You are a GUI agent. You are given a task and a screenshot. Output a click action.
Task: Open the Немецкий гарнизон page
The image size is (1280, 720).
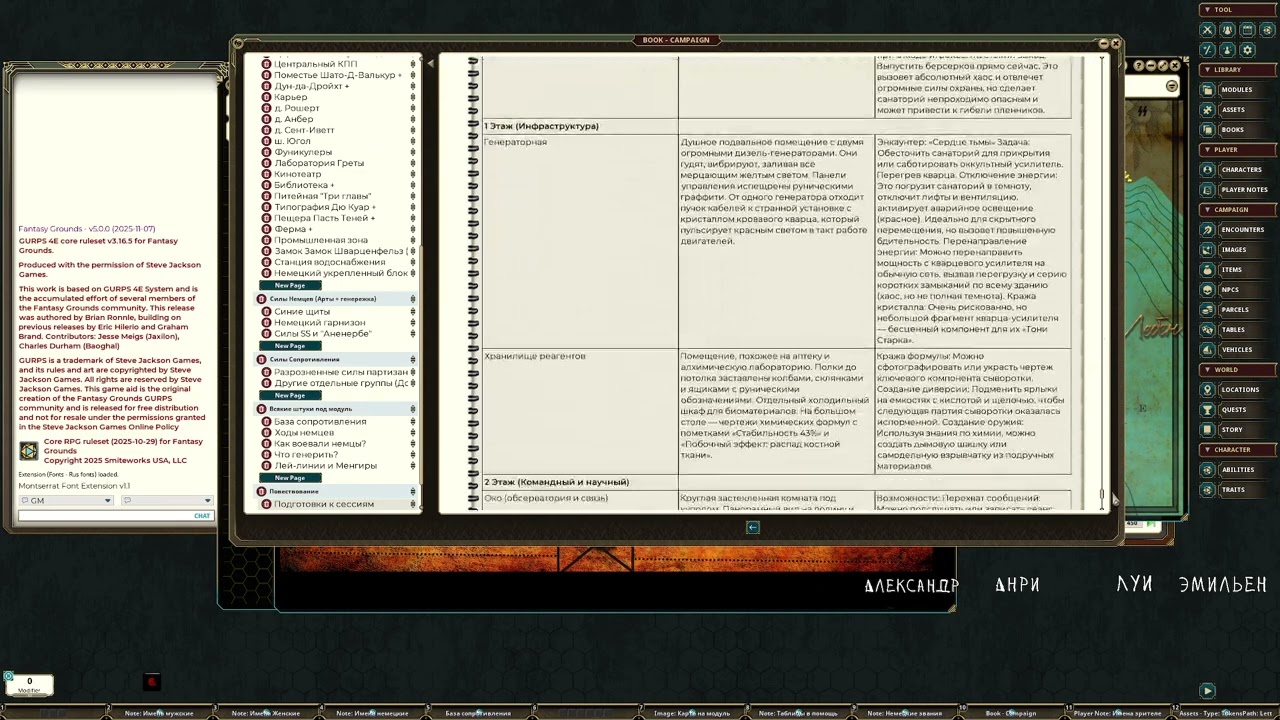pyautogui.click(x=319, y=323)
